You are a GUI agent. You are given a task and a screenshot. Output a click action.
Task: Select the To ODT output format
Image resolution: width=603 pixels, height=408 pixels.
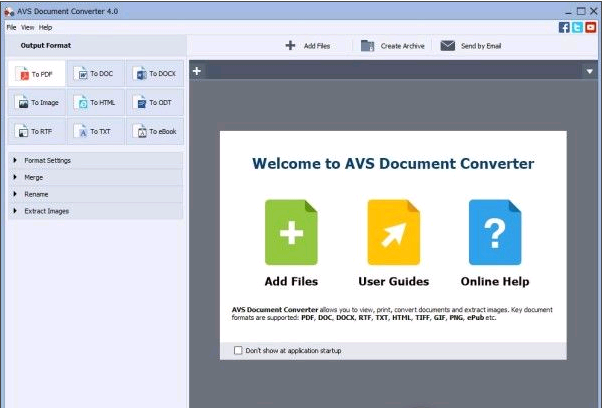pos(155,102)
